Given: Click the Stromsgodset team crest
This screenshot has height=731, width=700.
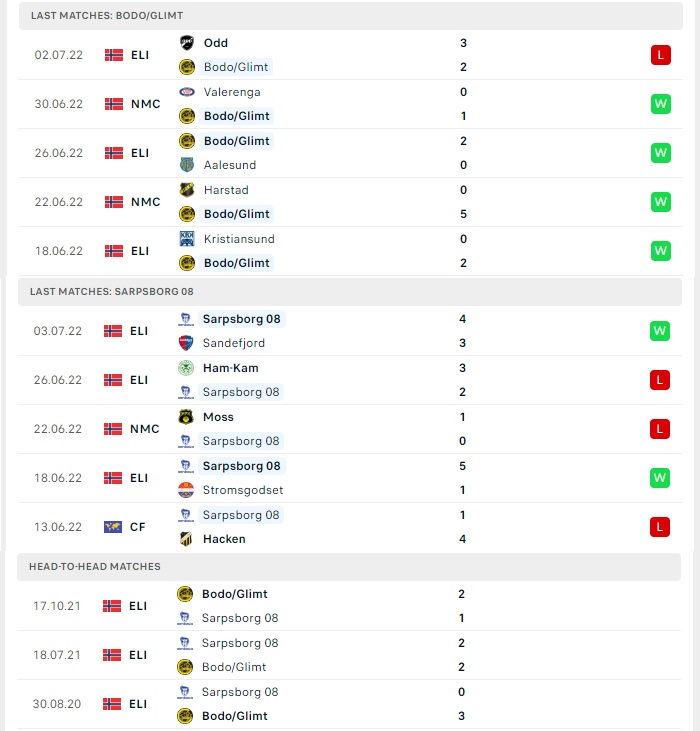Looking at the screenshot, I should 186,490.
